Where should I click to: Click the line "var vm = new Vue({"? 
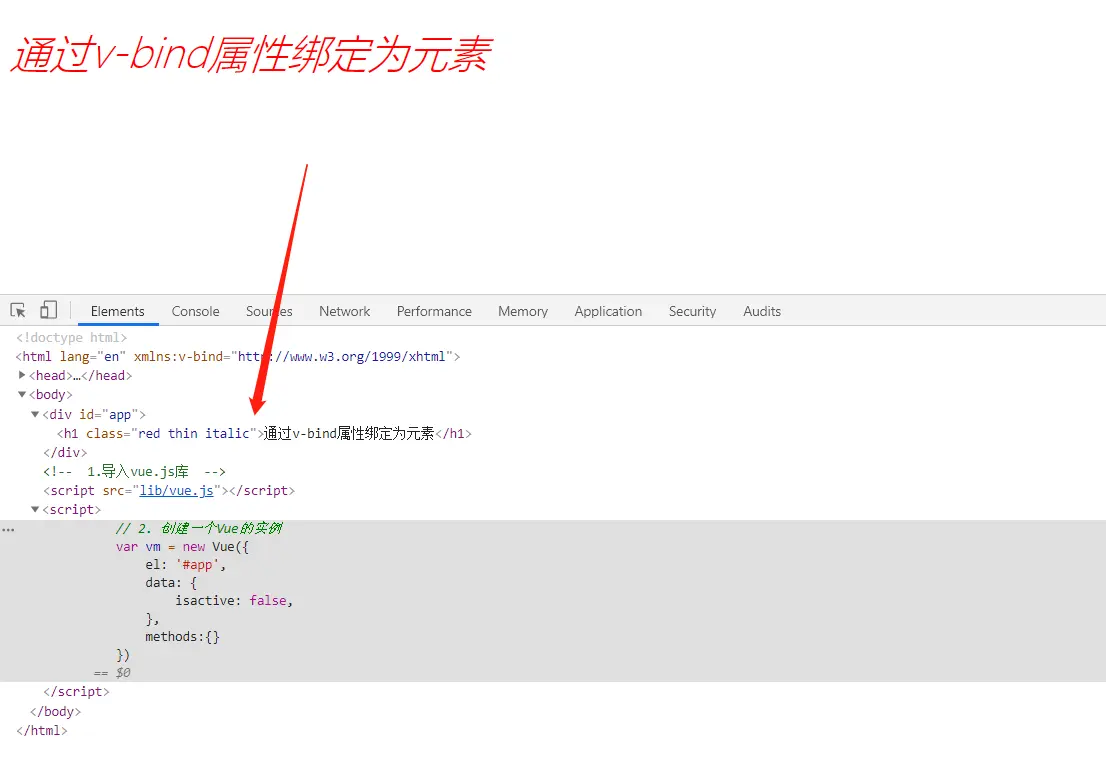182,547
